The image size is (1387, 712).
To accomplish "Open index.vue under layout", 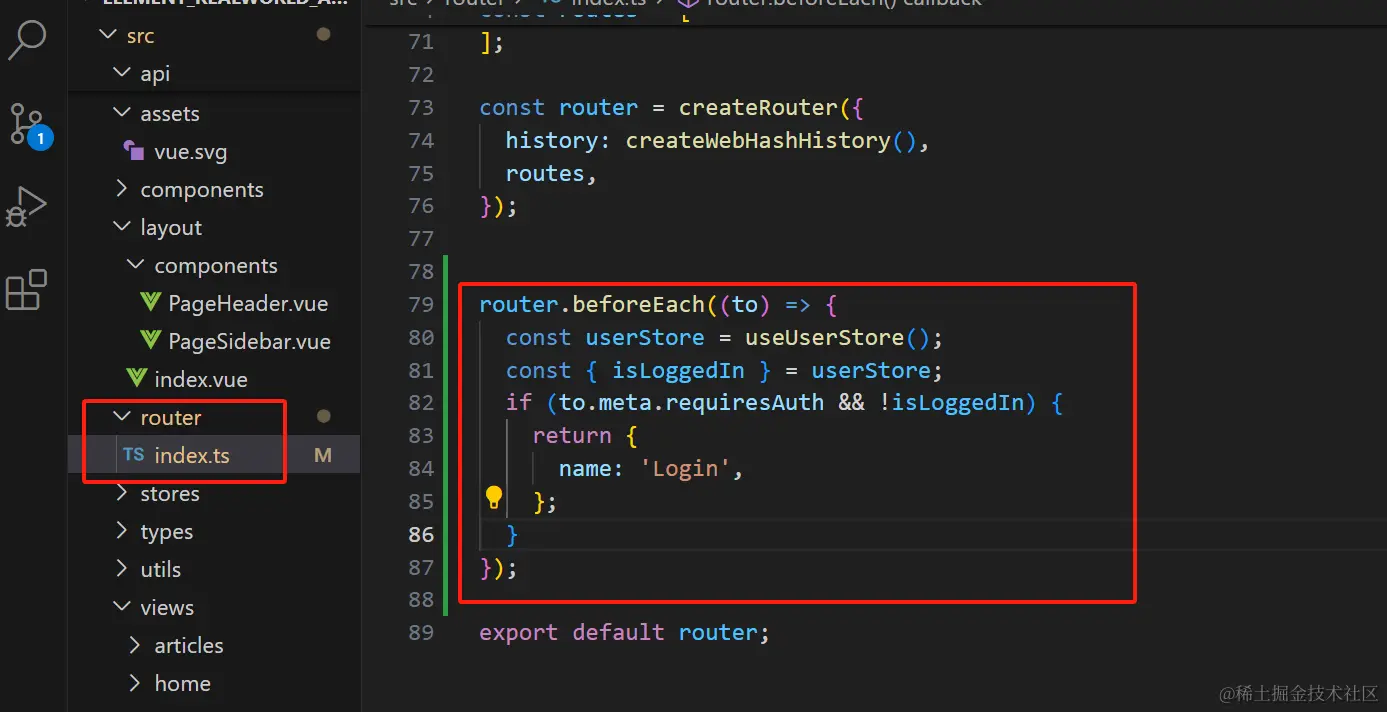I will point(201,380).
